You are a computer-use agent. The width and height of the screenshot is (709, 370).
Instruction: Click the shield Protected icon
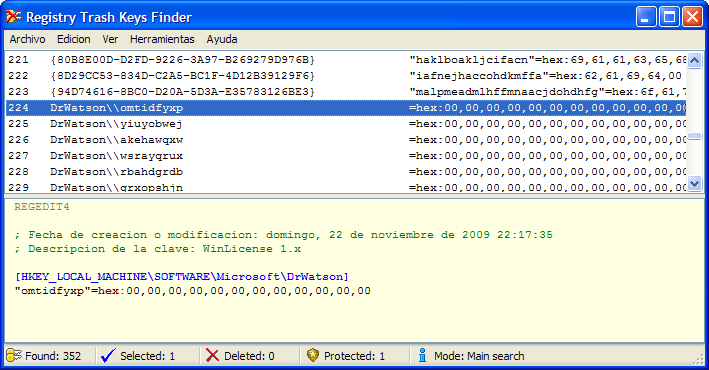[x=312, y=356]
